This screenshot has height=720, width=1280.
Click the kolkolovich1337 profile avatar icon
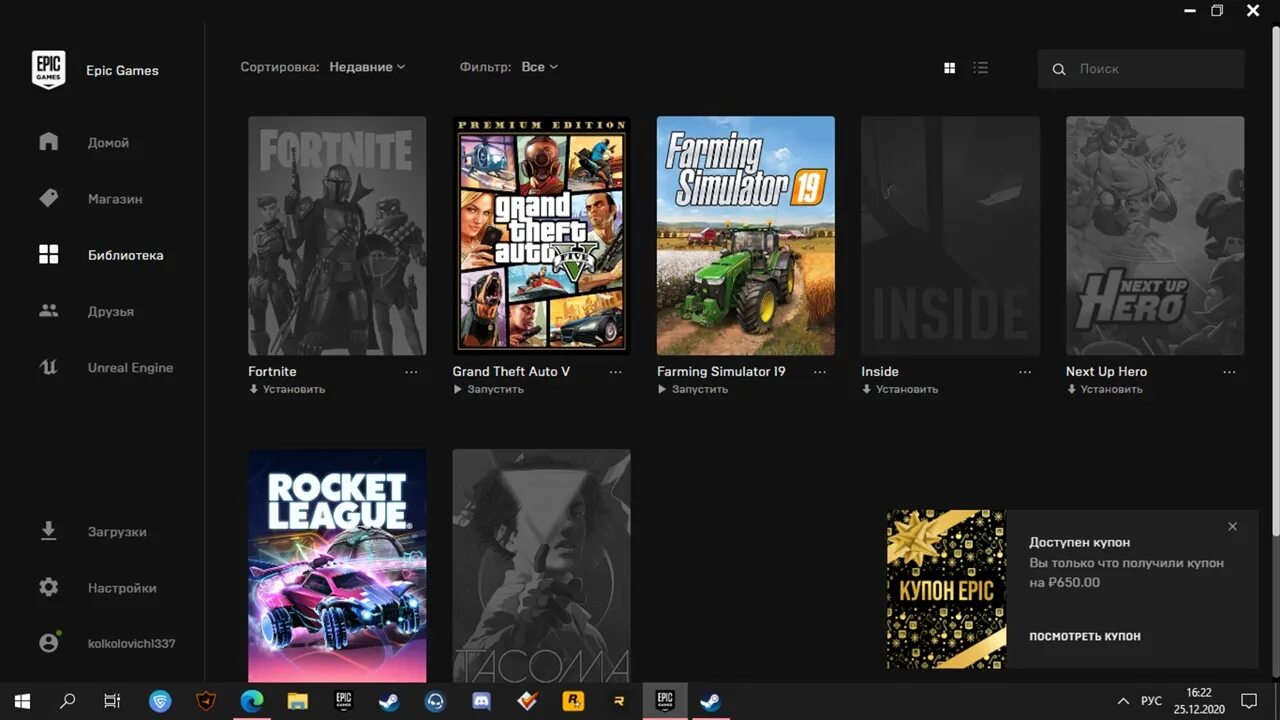(48, 643)
